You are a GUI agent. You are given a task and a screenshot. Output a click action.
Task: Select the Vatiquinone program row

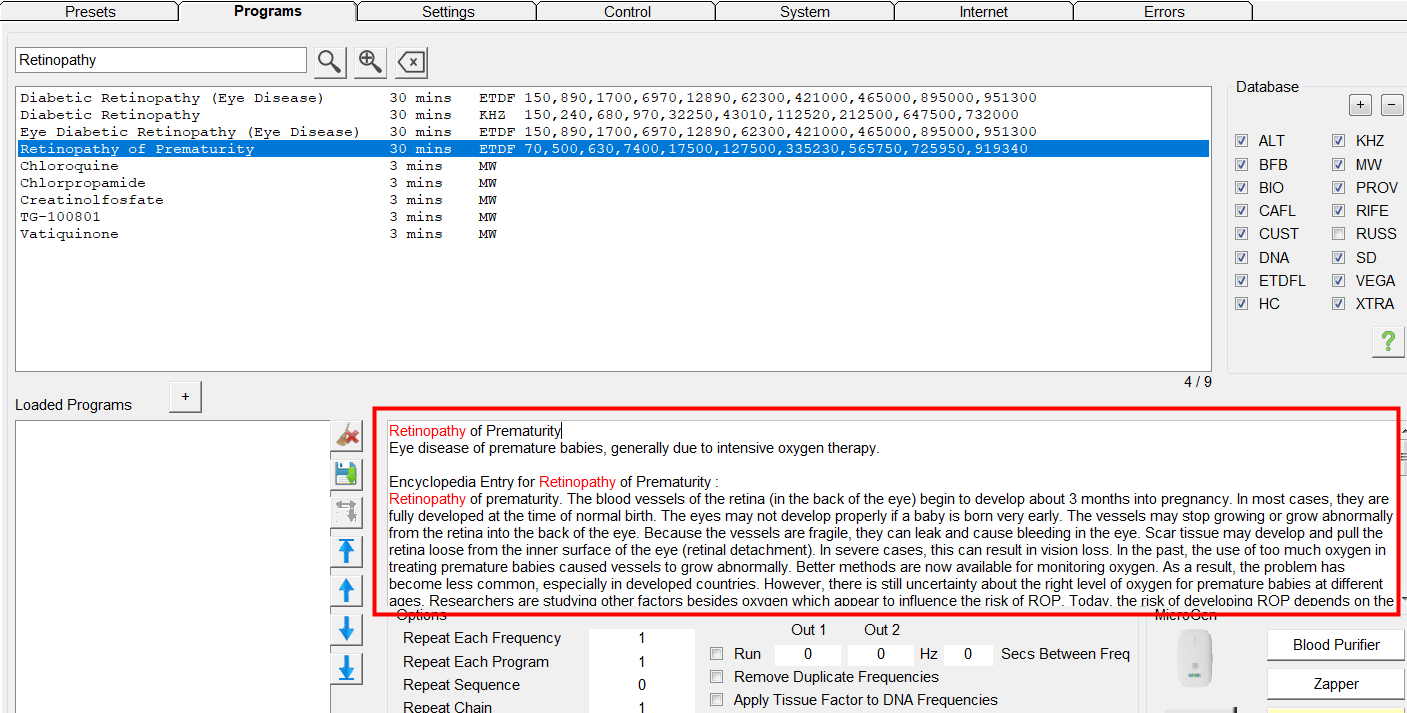(612, 234)
